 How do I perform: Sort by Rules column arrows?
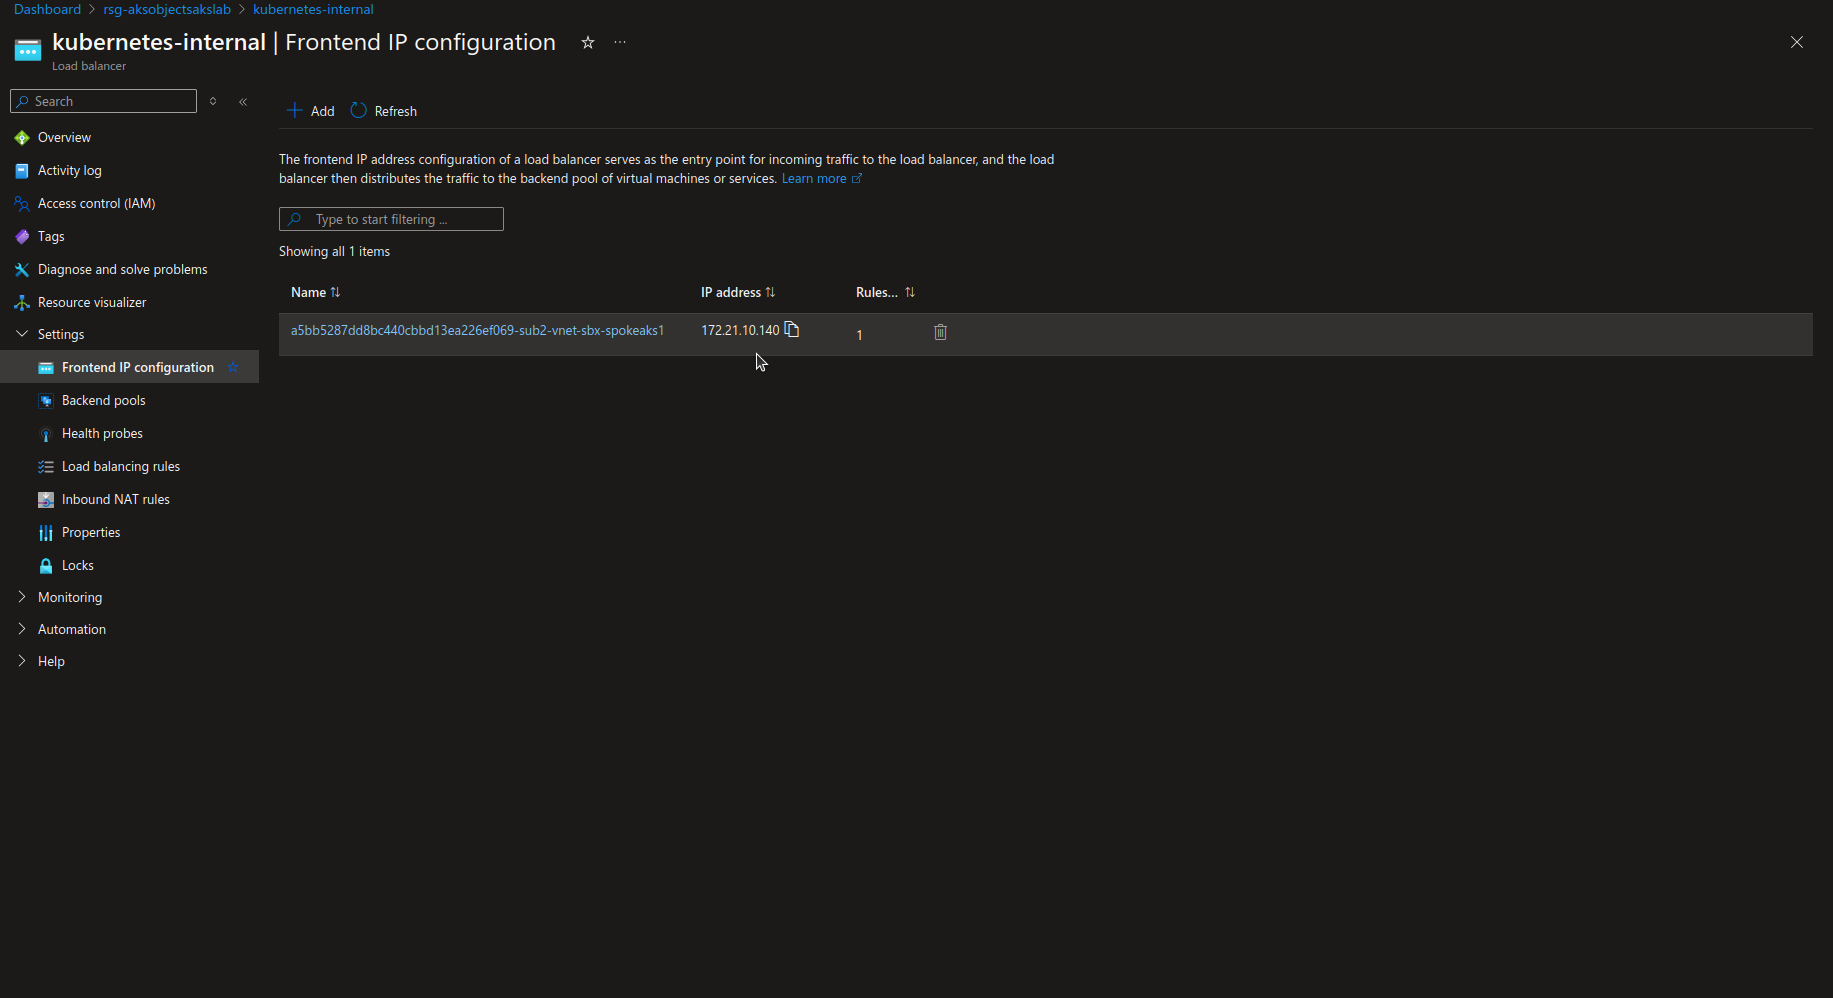[x=910, y=292]
